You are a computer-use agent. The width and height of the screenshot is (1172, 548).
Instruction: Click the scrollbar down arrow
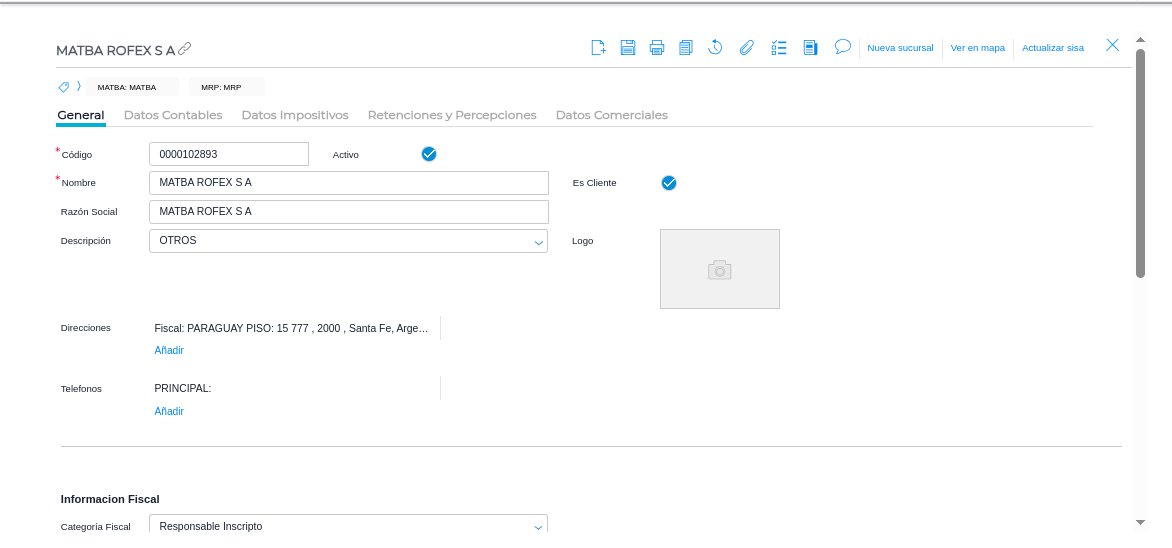(x=1141, y=522)
